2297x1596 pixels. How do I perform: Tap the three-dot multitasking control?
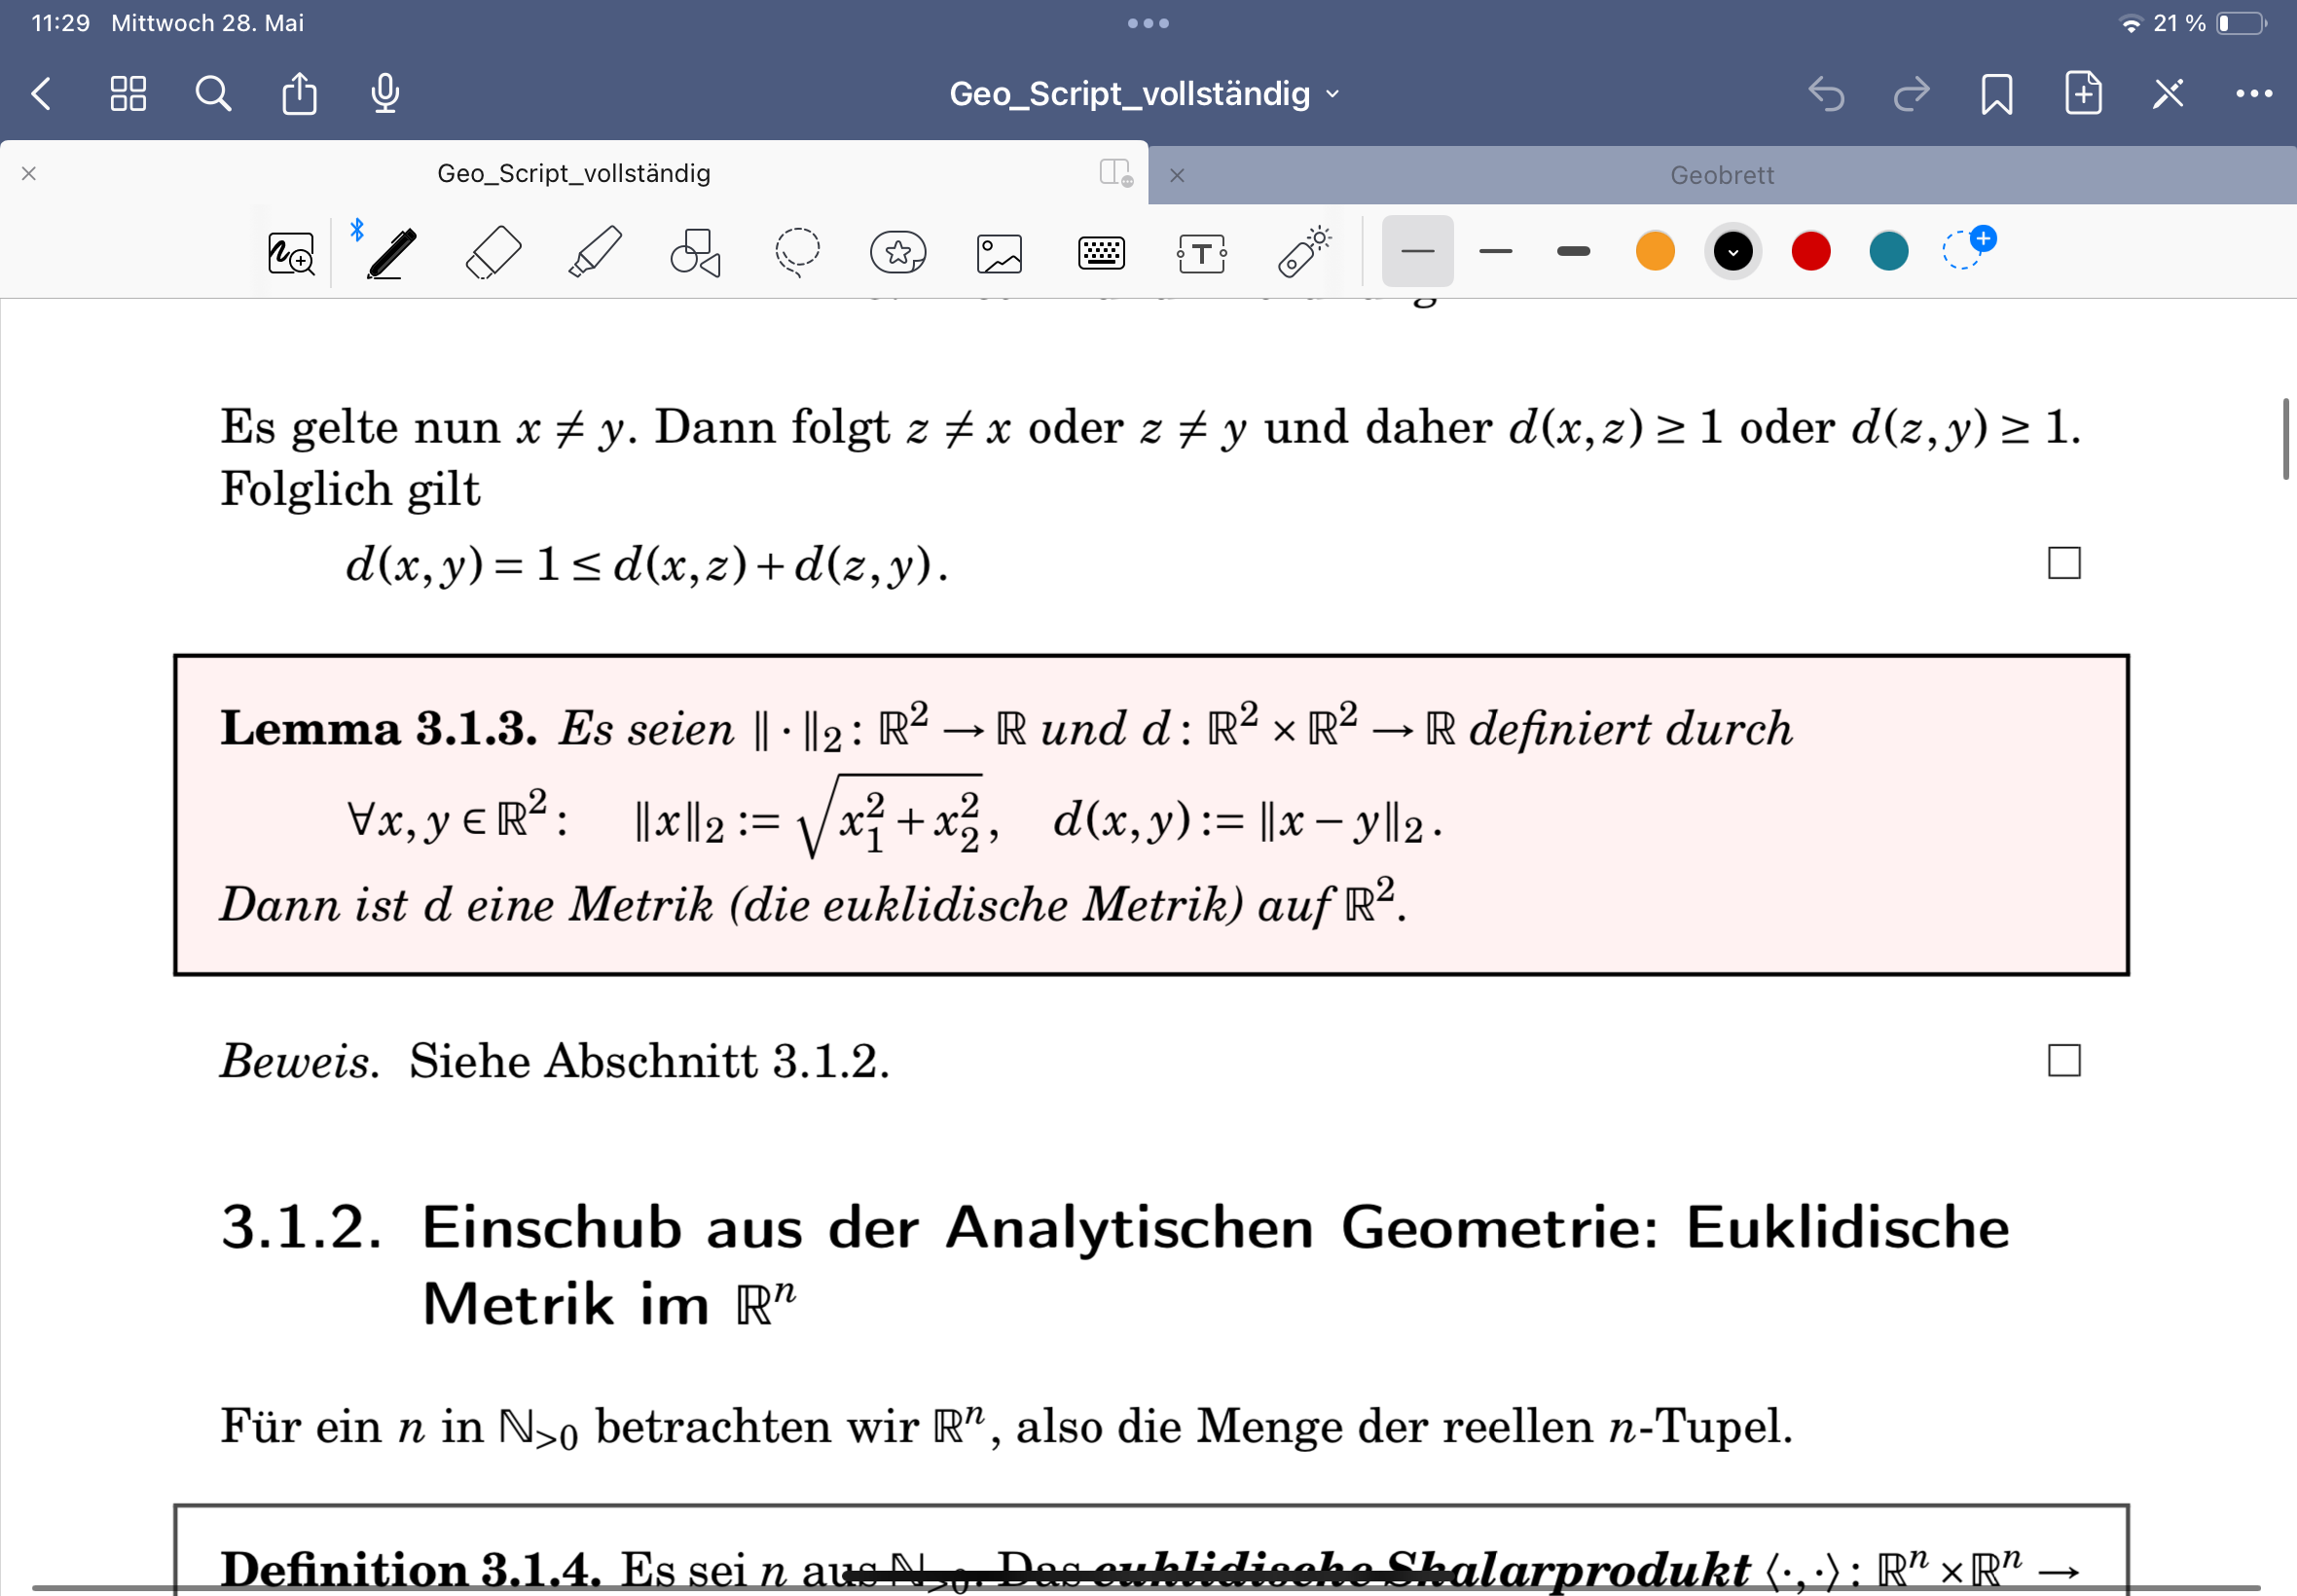(1148, 23)
